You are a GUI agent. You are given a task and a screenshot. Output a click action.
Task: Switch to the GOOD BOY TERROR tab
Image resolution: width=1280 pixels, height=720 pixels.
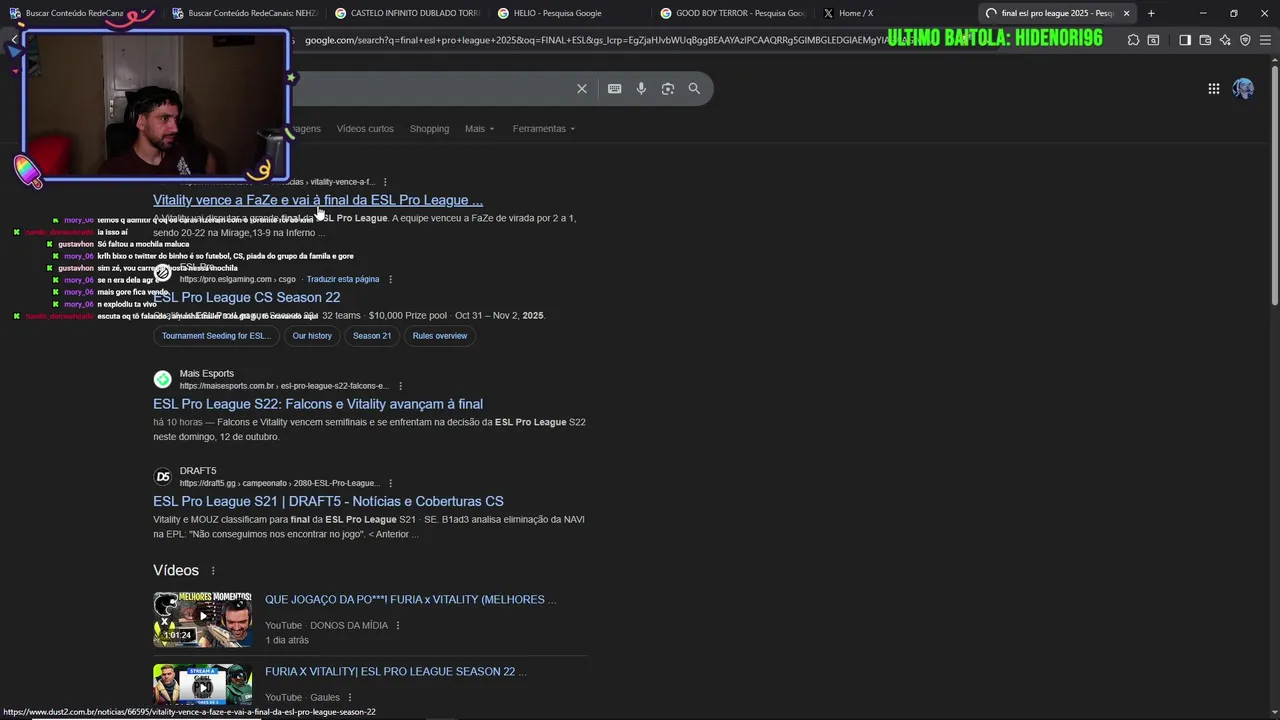click(733, 13)
